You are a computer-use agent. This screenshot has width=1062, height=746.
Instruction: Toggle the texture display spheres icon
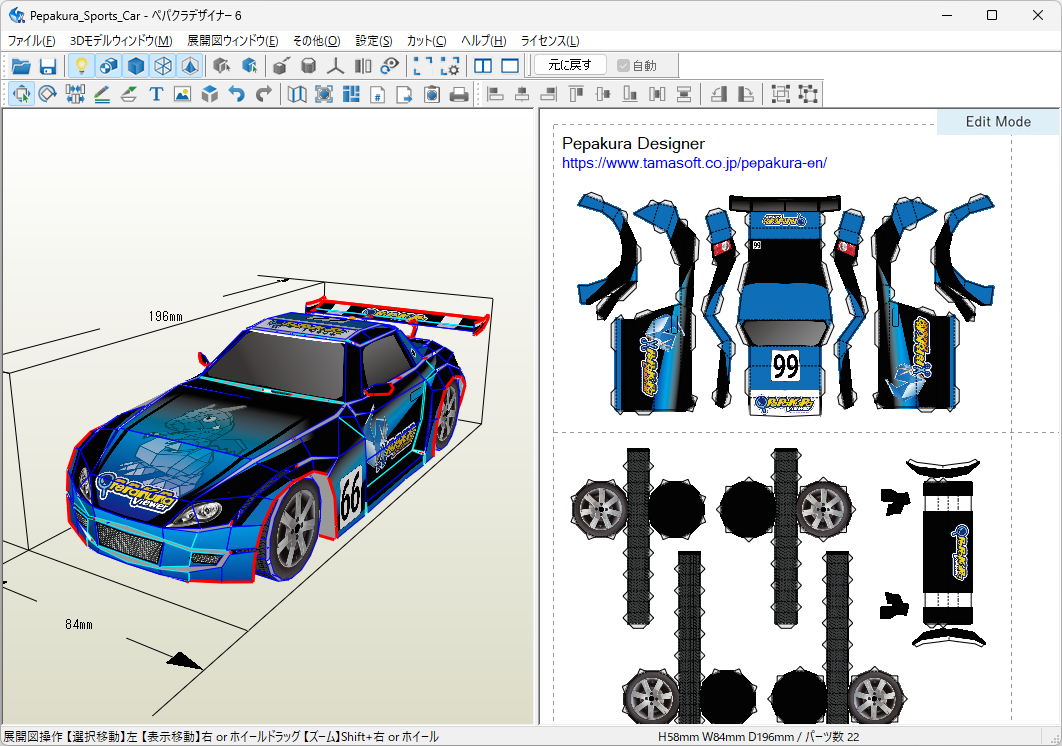(108, 66)
